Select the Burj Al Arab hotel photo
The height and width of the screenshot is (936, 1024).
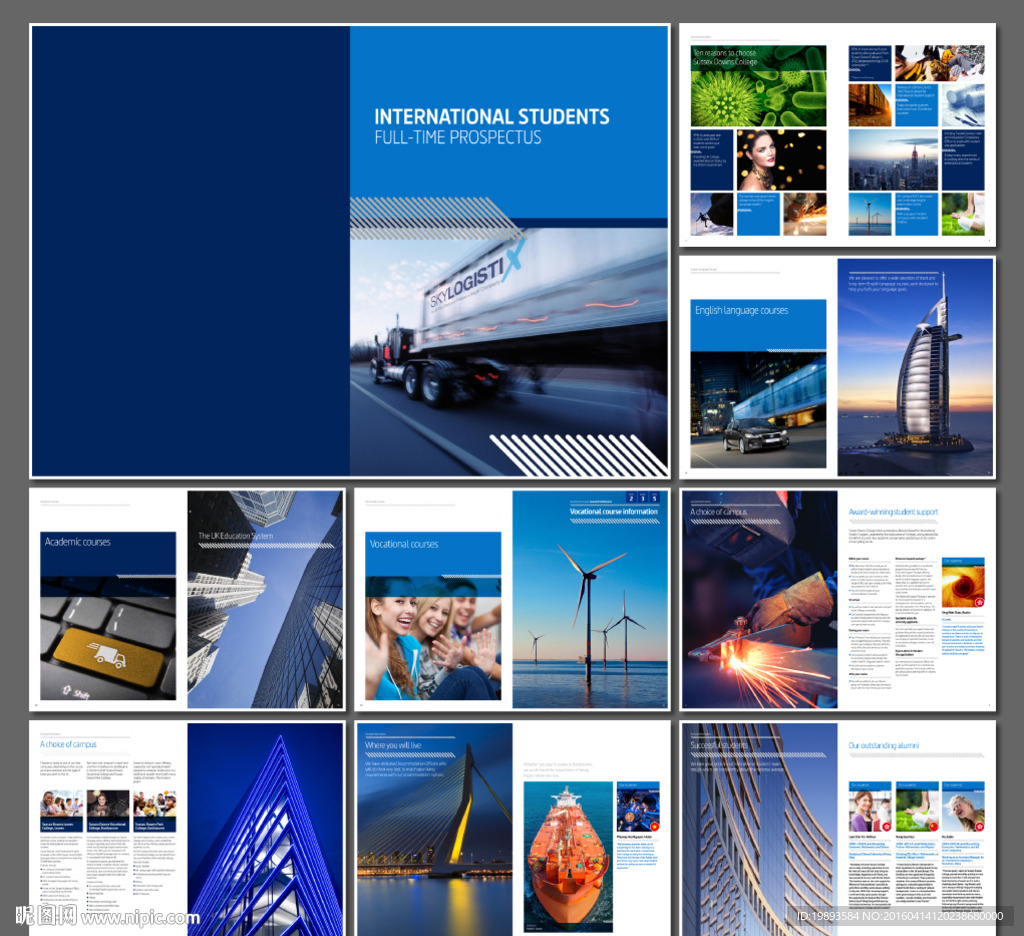(x=915, y=367)
